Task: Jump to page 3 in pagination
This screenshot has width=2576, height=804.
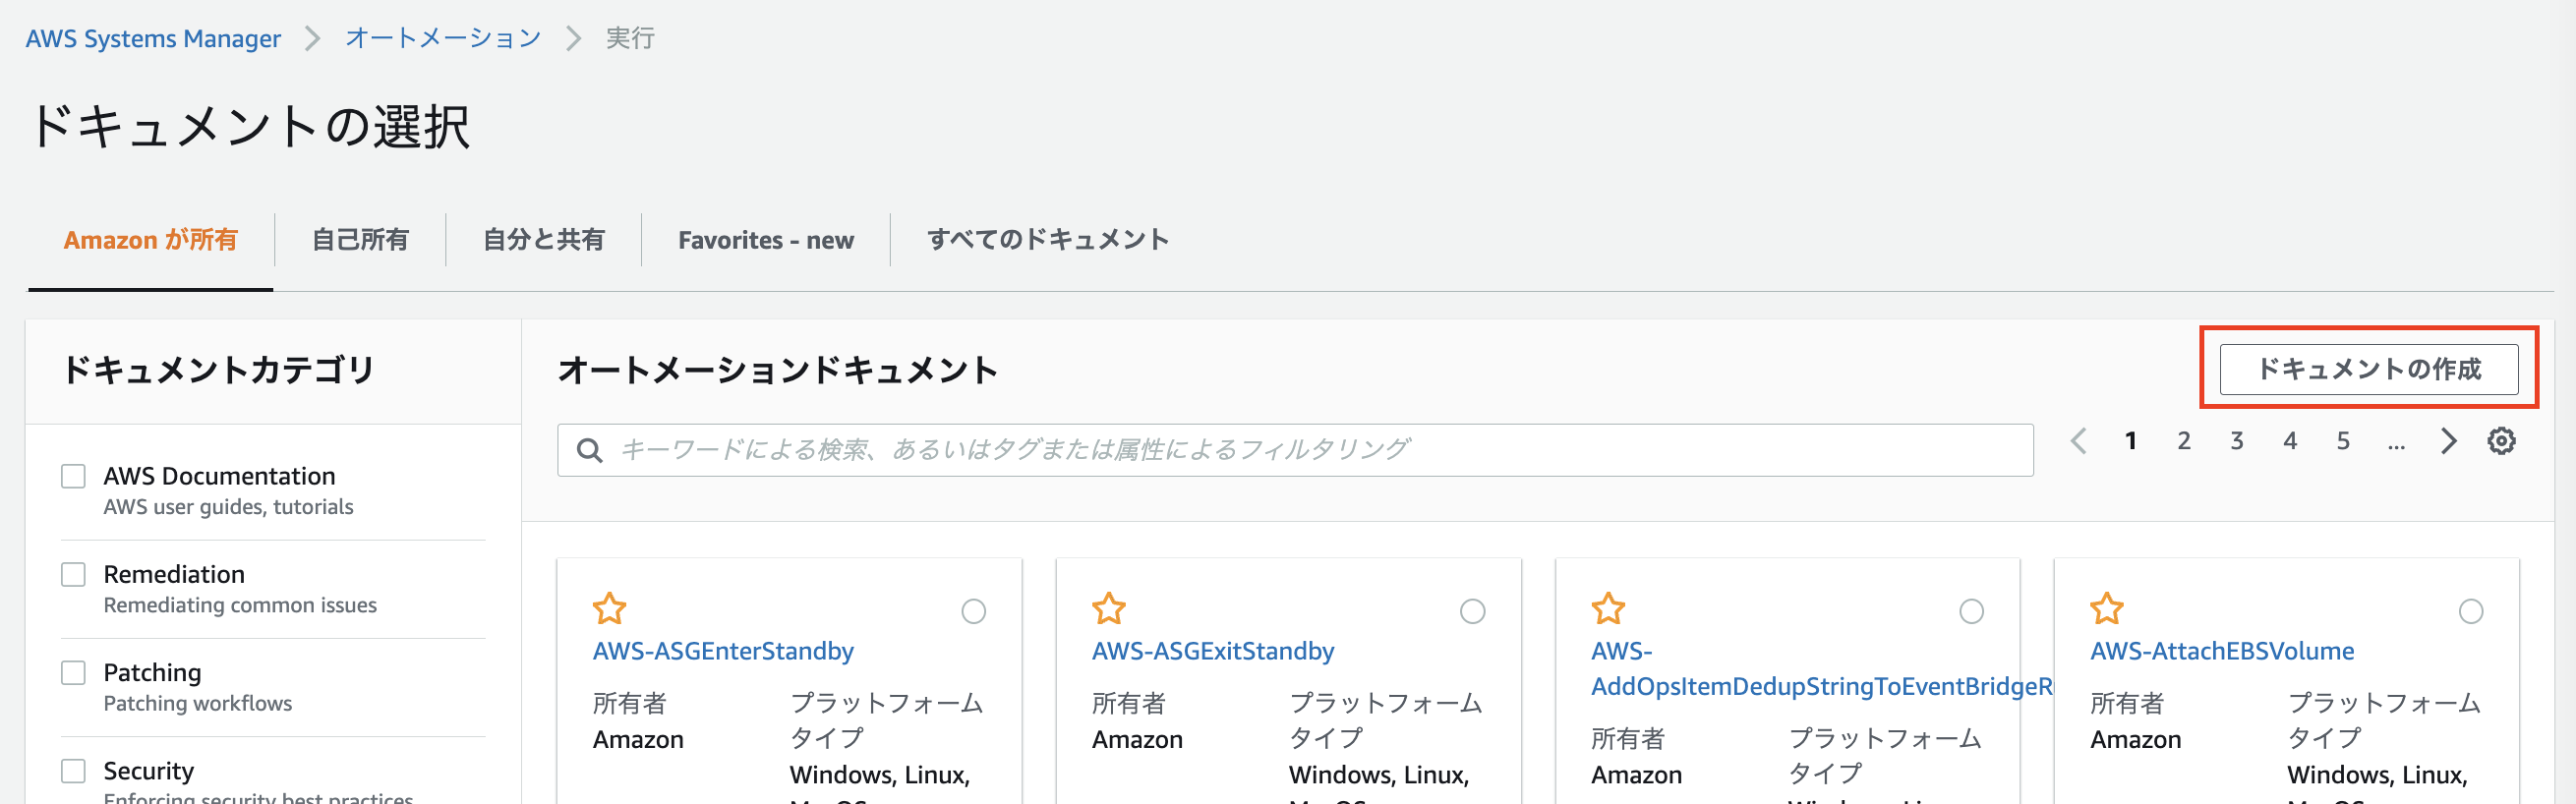Action: [2237, 440]
